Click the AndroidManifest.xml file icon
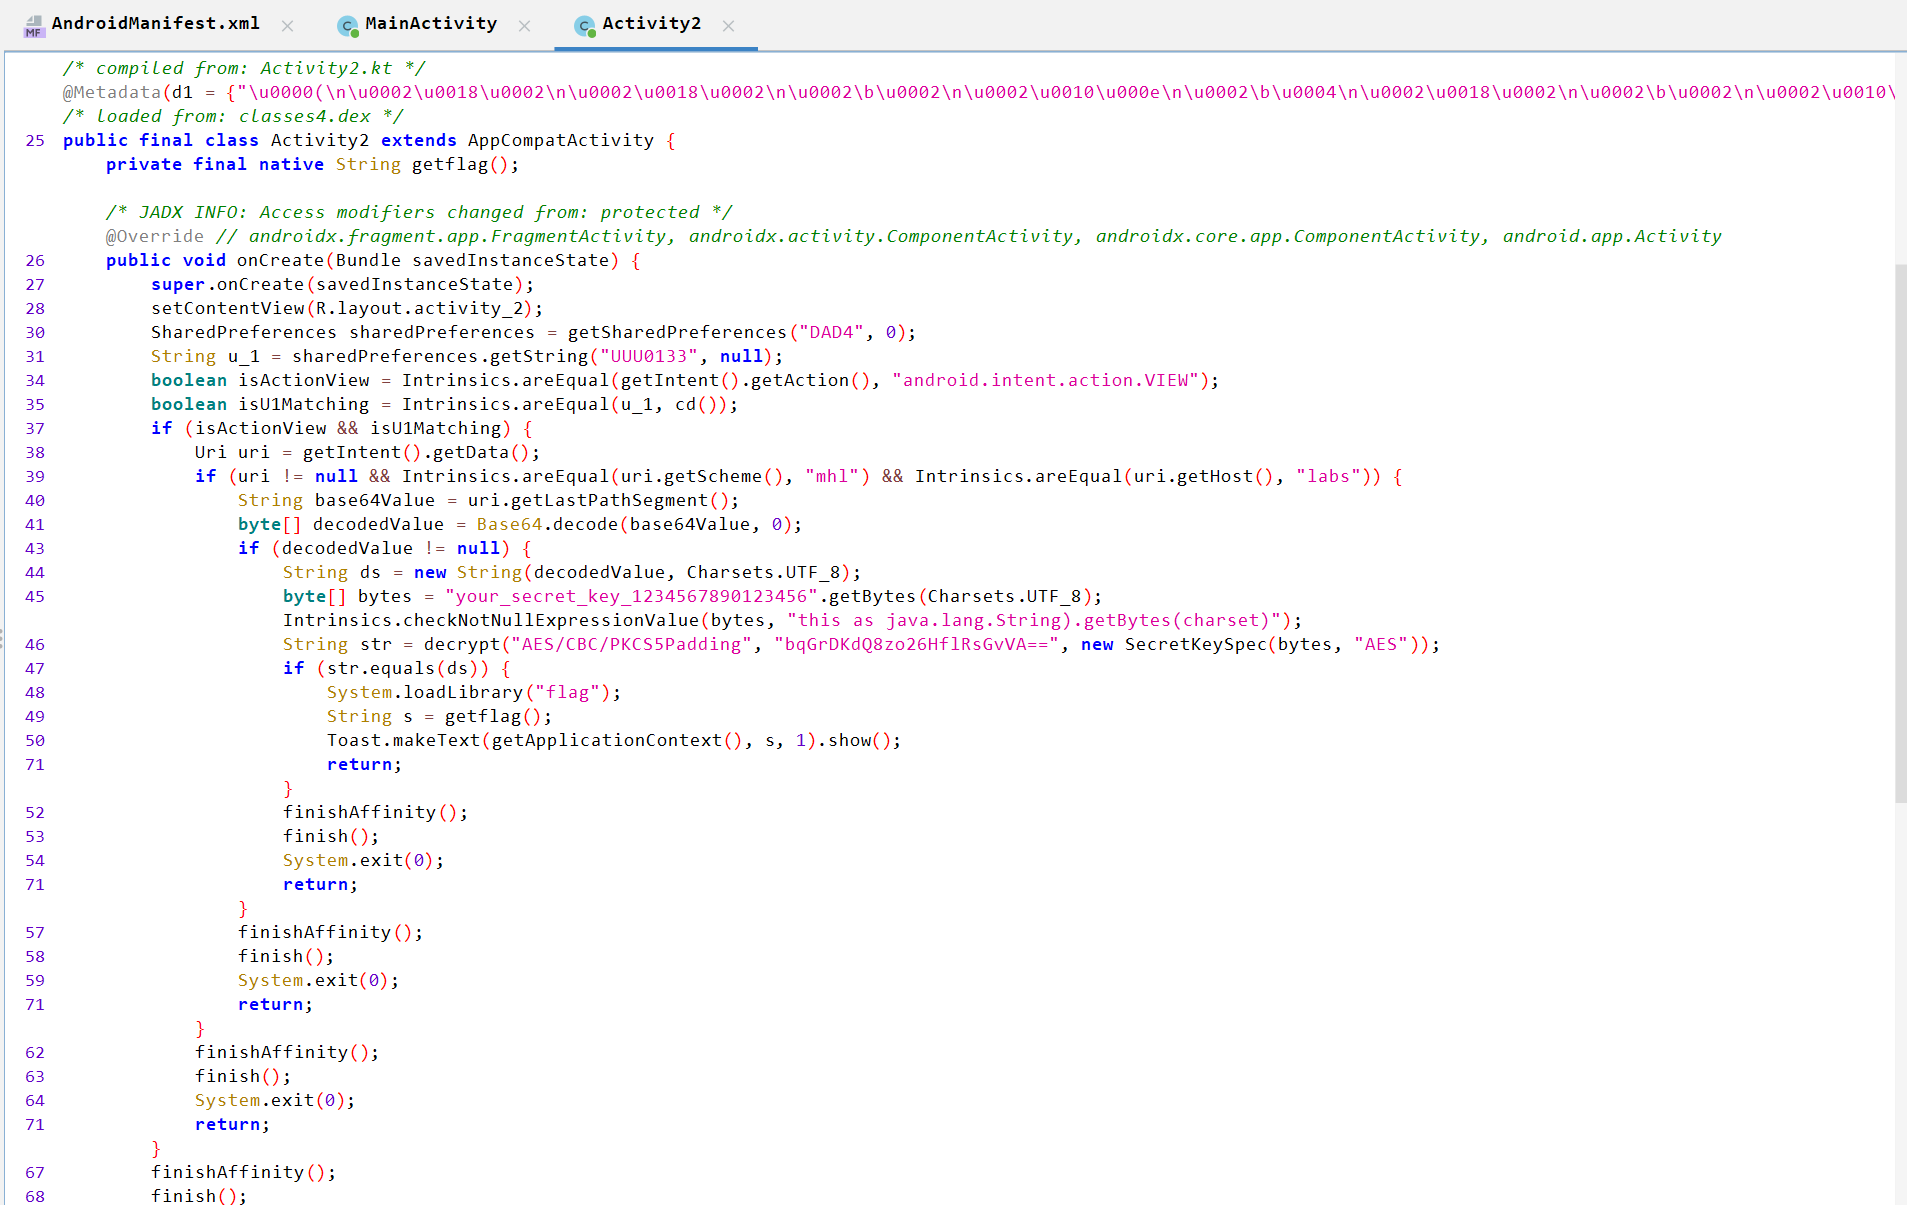Screen dimensions: 1907x1205 pos(34,26)
